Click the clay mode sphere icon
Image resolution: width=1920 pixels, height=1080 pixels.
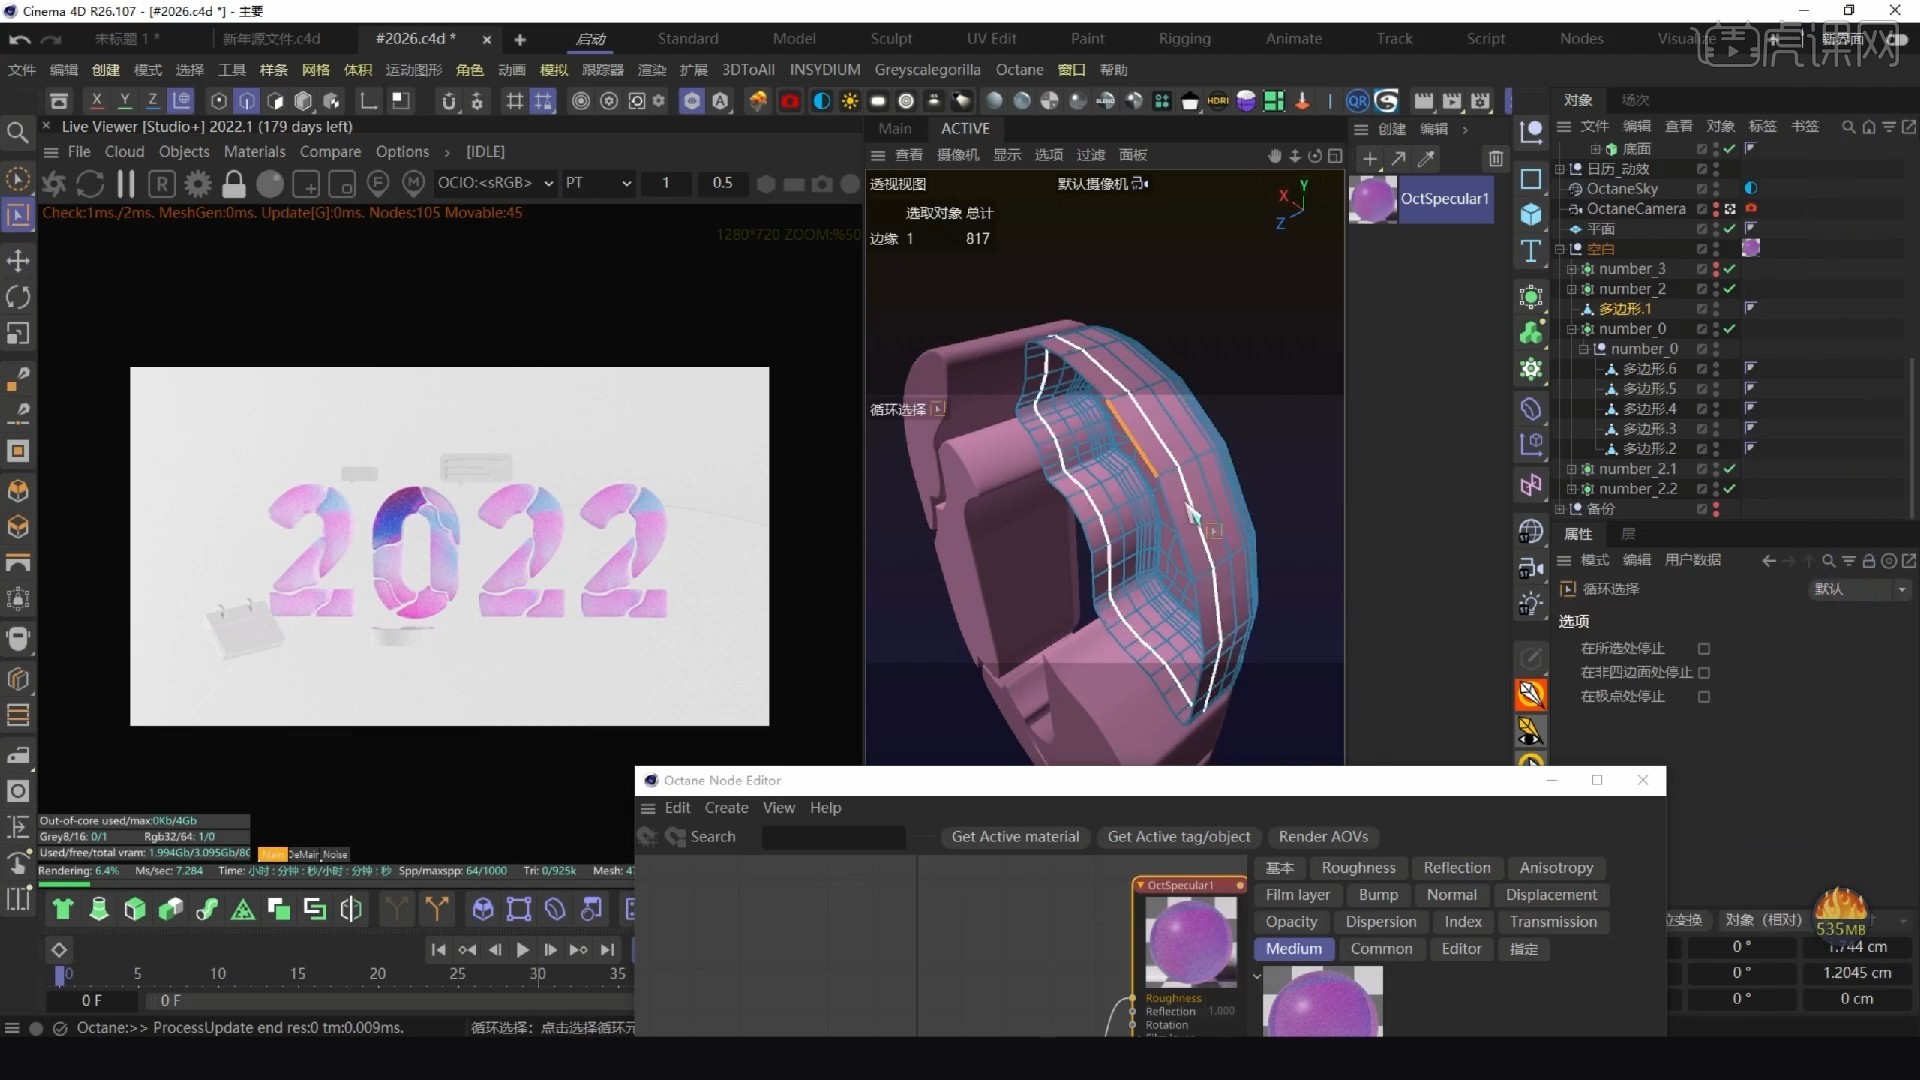[270, 184]
